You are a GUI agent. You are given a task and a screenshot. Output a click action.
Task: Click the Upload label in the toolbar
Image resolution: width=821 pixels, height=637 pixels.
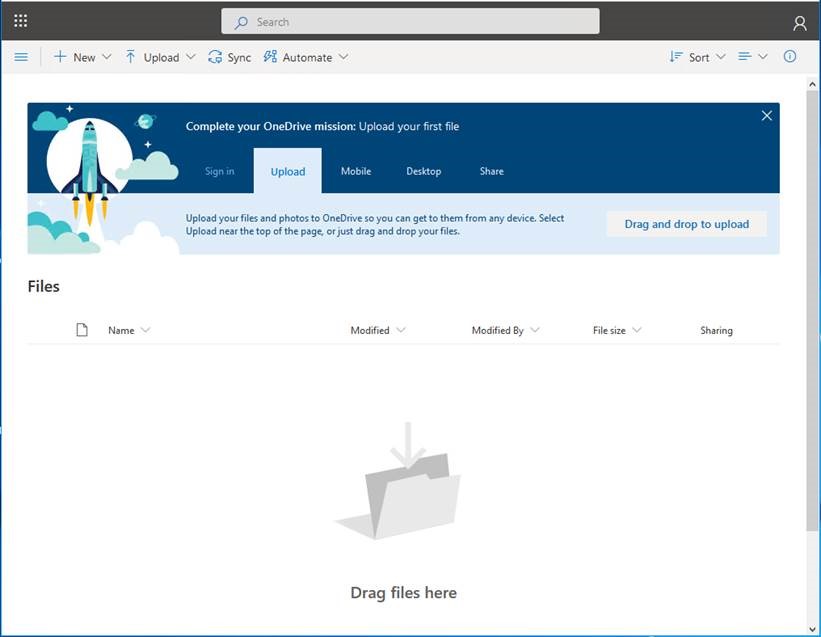click(x=161, y=58)
